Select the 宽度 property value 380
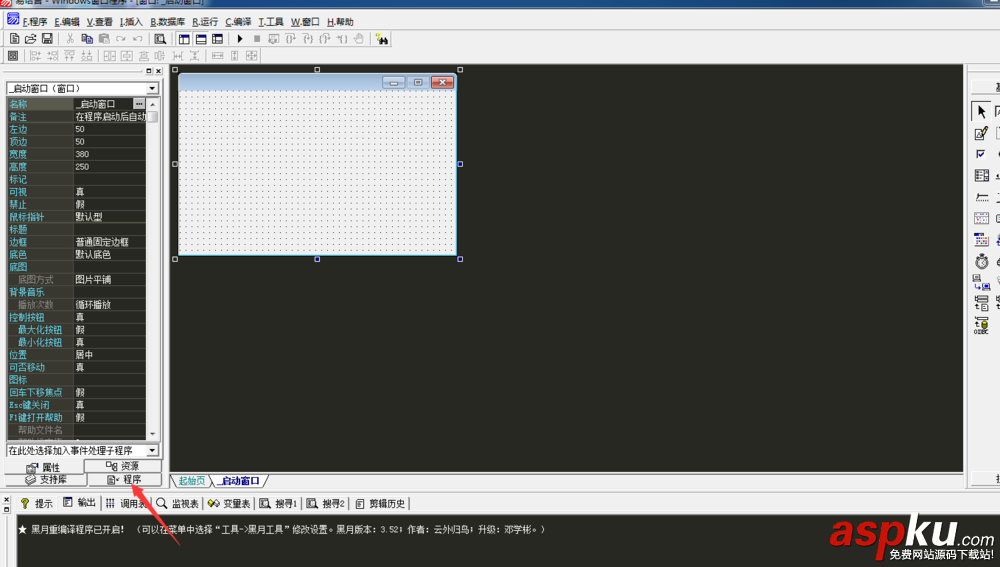 [x=110, y=154]
